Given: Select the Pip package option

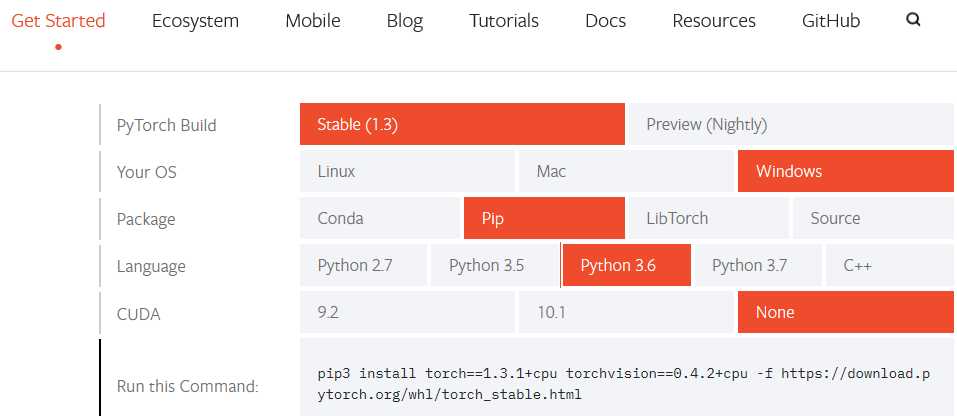Looking at the screenshot, I should [544, 218].
